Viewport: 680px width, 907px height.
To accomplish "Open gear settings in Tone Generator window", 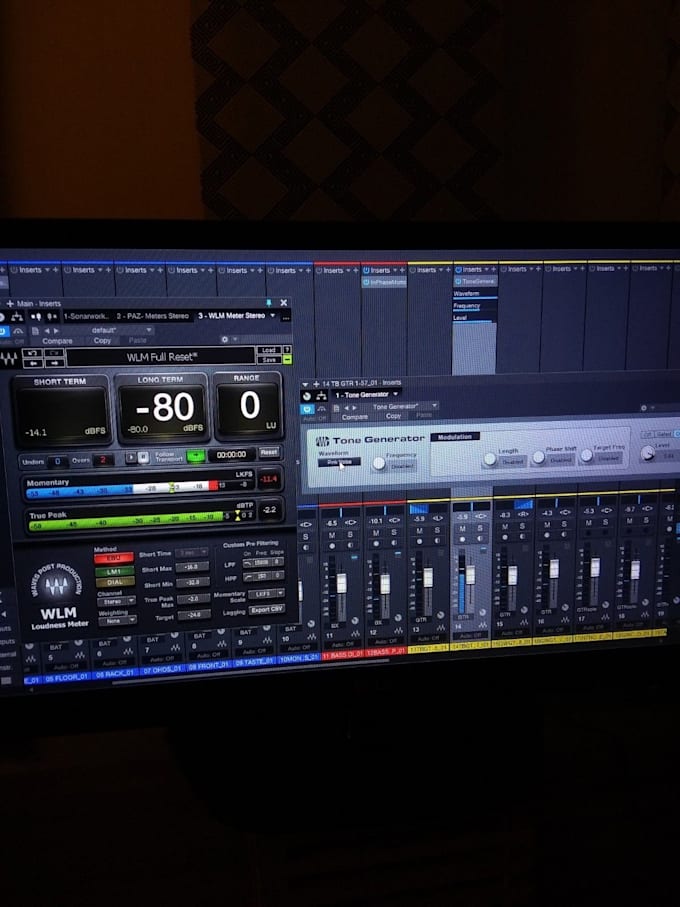I will click(644, 408).
